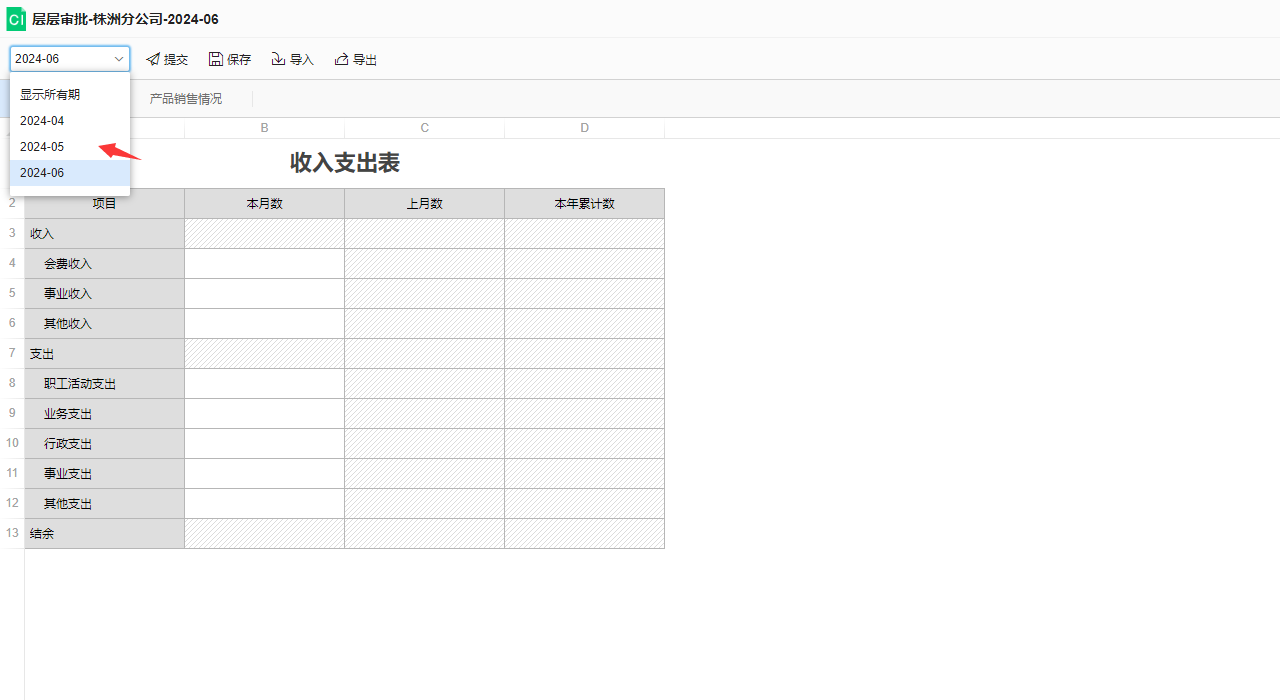Click the import (导入) icon in toolbar
1280x700 pixels.
[x=279, y=60]
